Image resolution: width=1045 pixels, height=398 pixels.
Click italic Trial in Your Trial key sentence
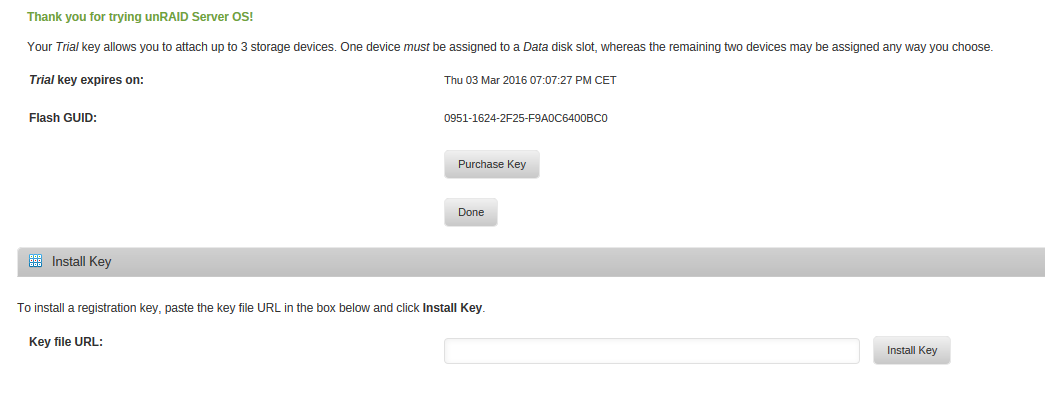[x=67, y=47]
